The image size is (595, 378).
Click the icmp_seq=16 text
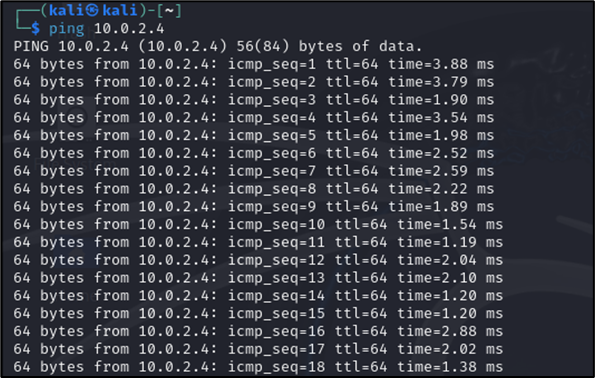(x=276, y=332)
